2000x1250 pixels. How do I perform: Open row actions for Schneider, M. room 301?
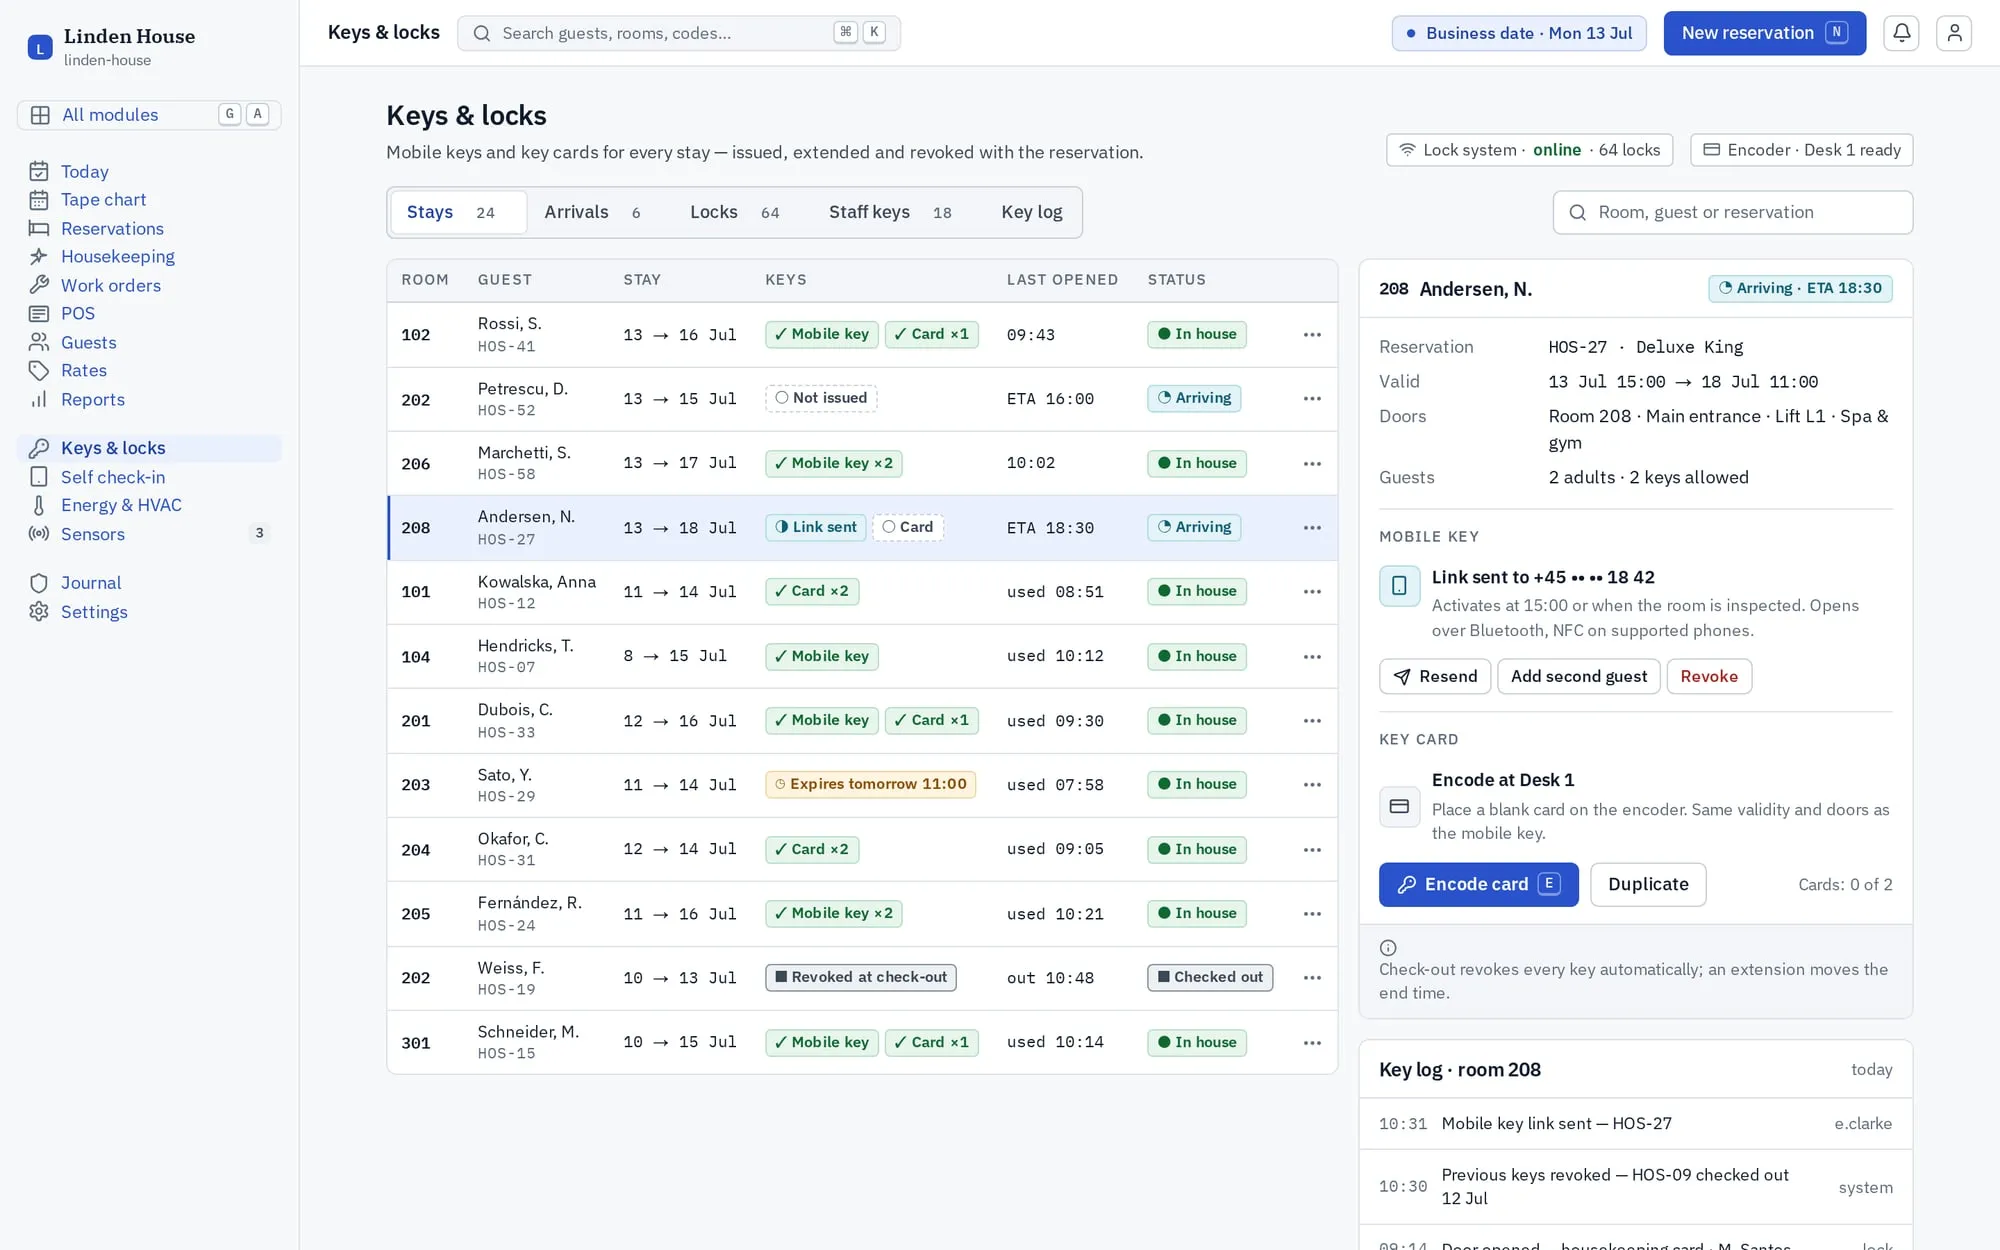pos(1312,1043)
